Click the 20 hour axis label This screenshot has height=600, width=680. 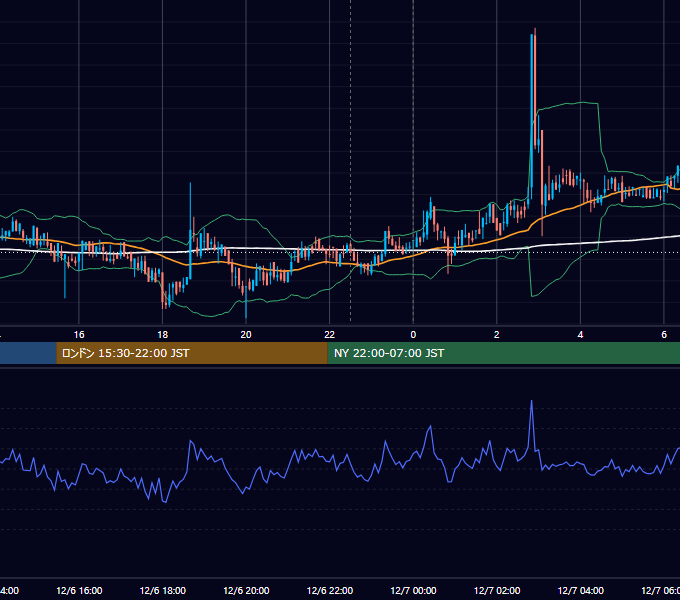246,335
